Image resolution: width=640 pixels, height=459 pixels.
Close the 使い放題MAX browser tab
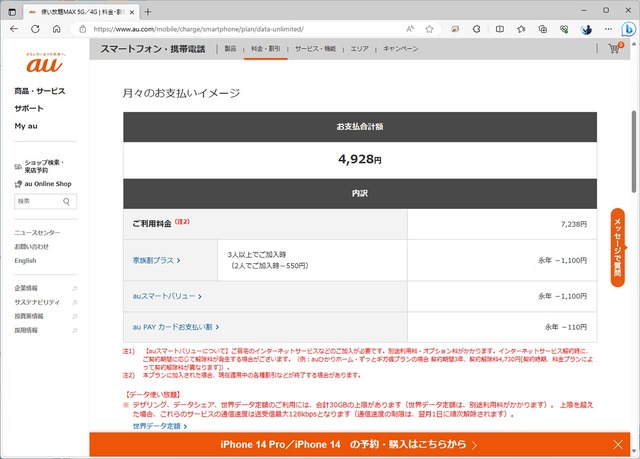(x=132, y=12)
